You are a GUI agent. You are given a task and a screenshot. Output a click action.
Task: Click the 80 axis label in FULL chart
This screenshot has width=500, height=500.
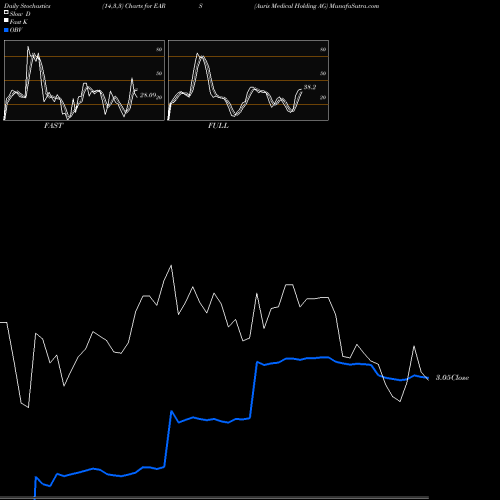pos(323,49)
